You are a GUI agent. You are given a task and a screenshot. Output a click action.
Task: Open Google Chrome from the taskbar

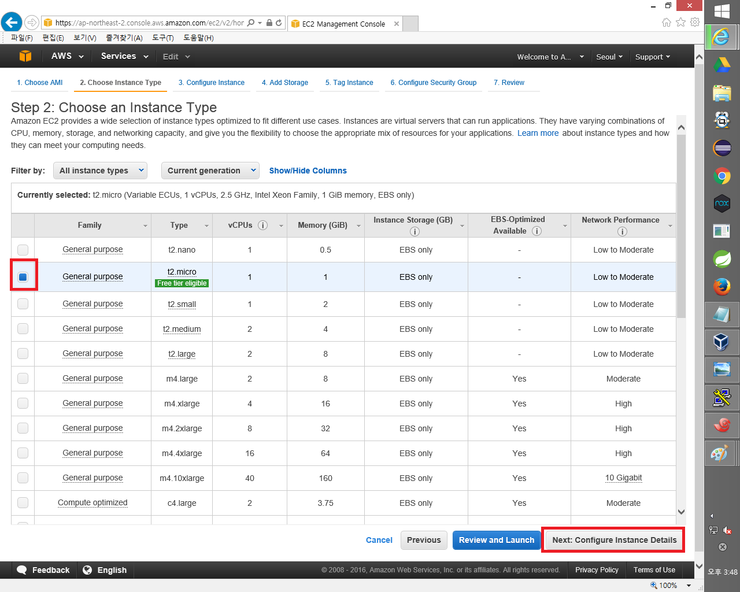pos(722,176)
